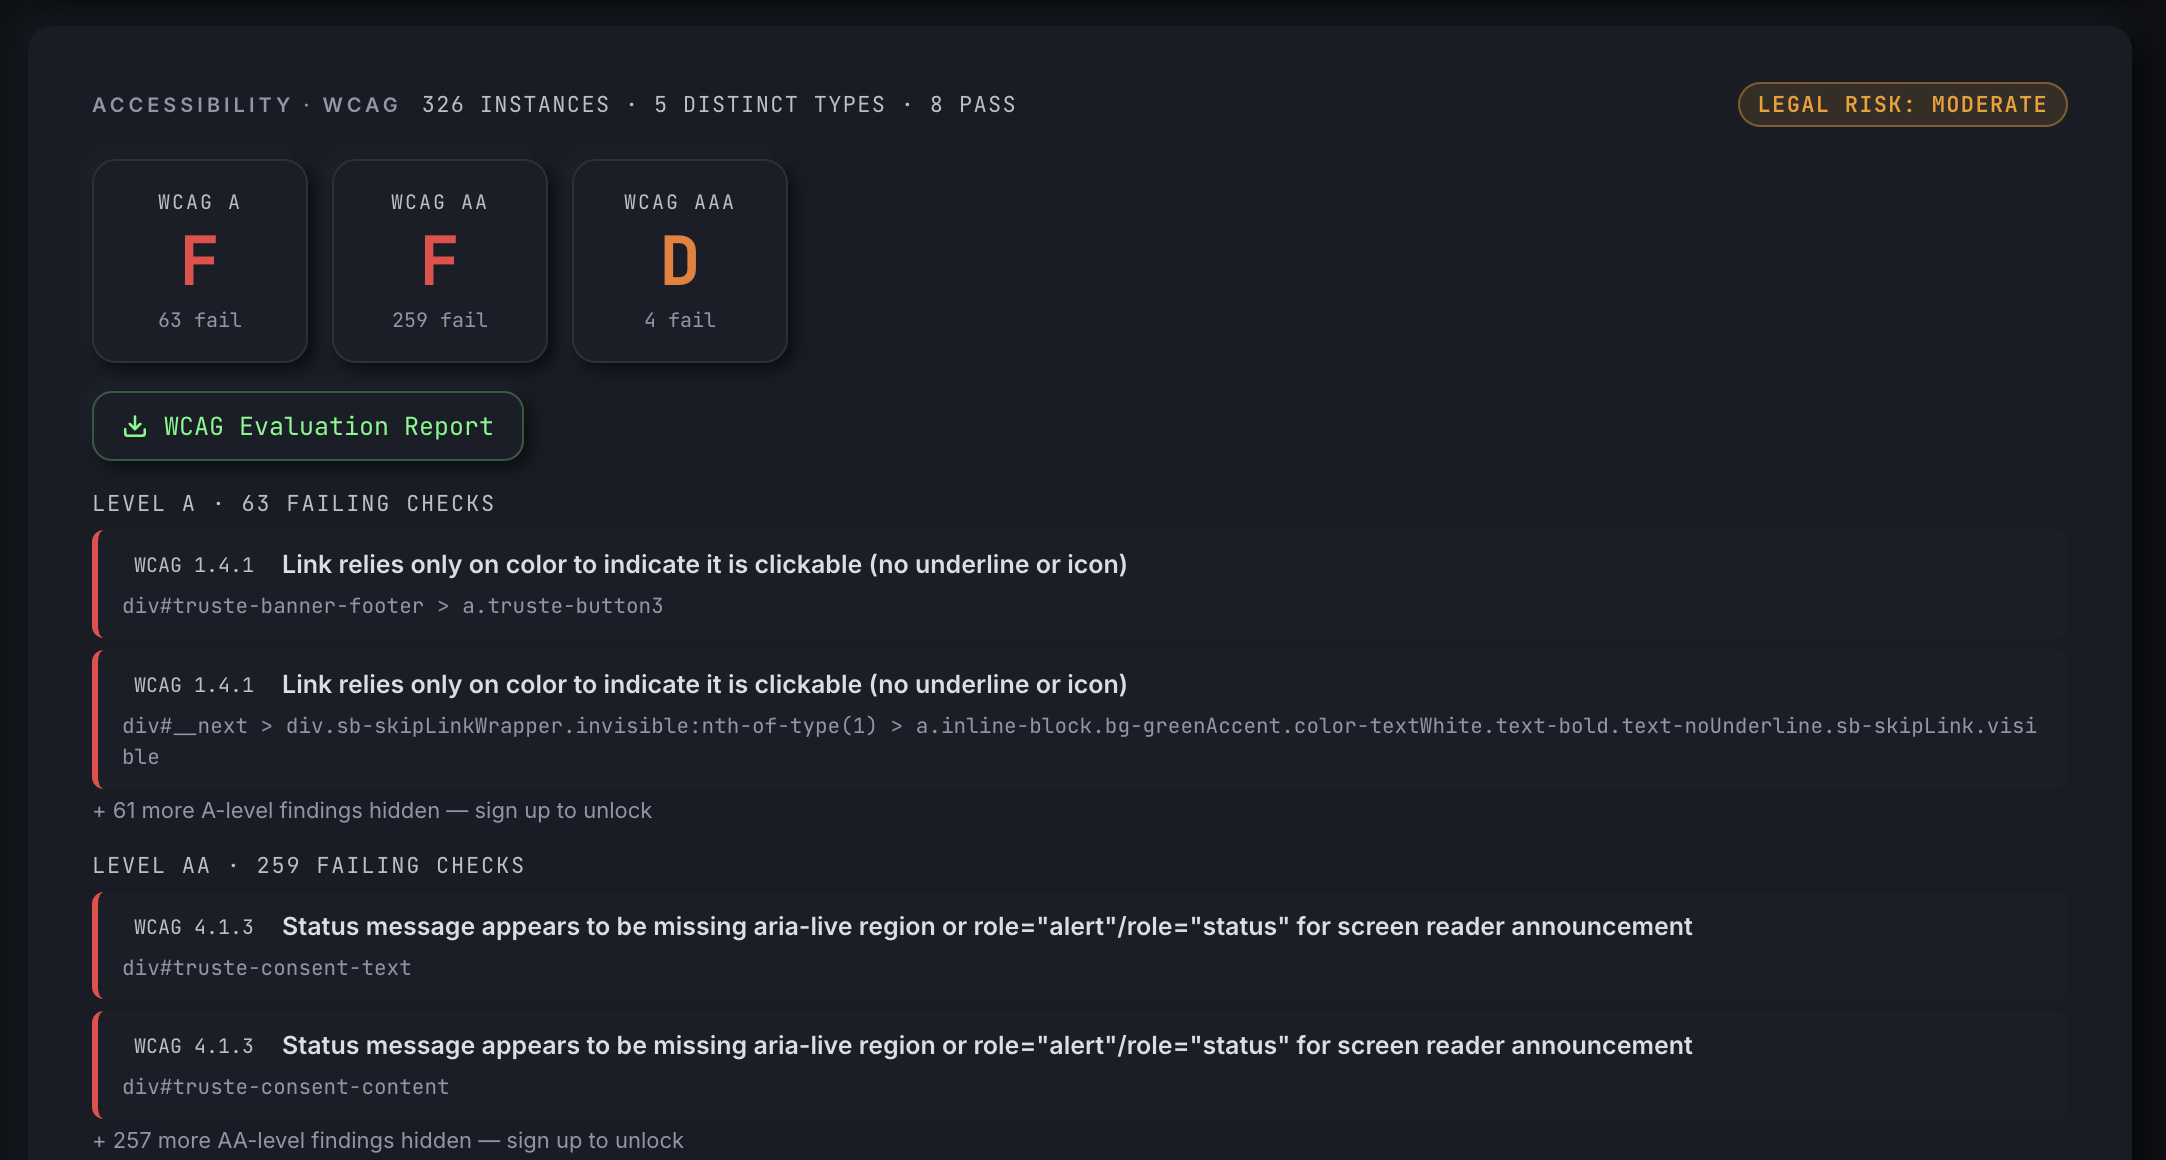Toggle the first WCAG 1.4.1 finding card
This screenshot has height=1160, width=2166.
tap(700, 585)
